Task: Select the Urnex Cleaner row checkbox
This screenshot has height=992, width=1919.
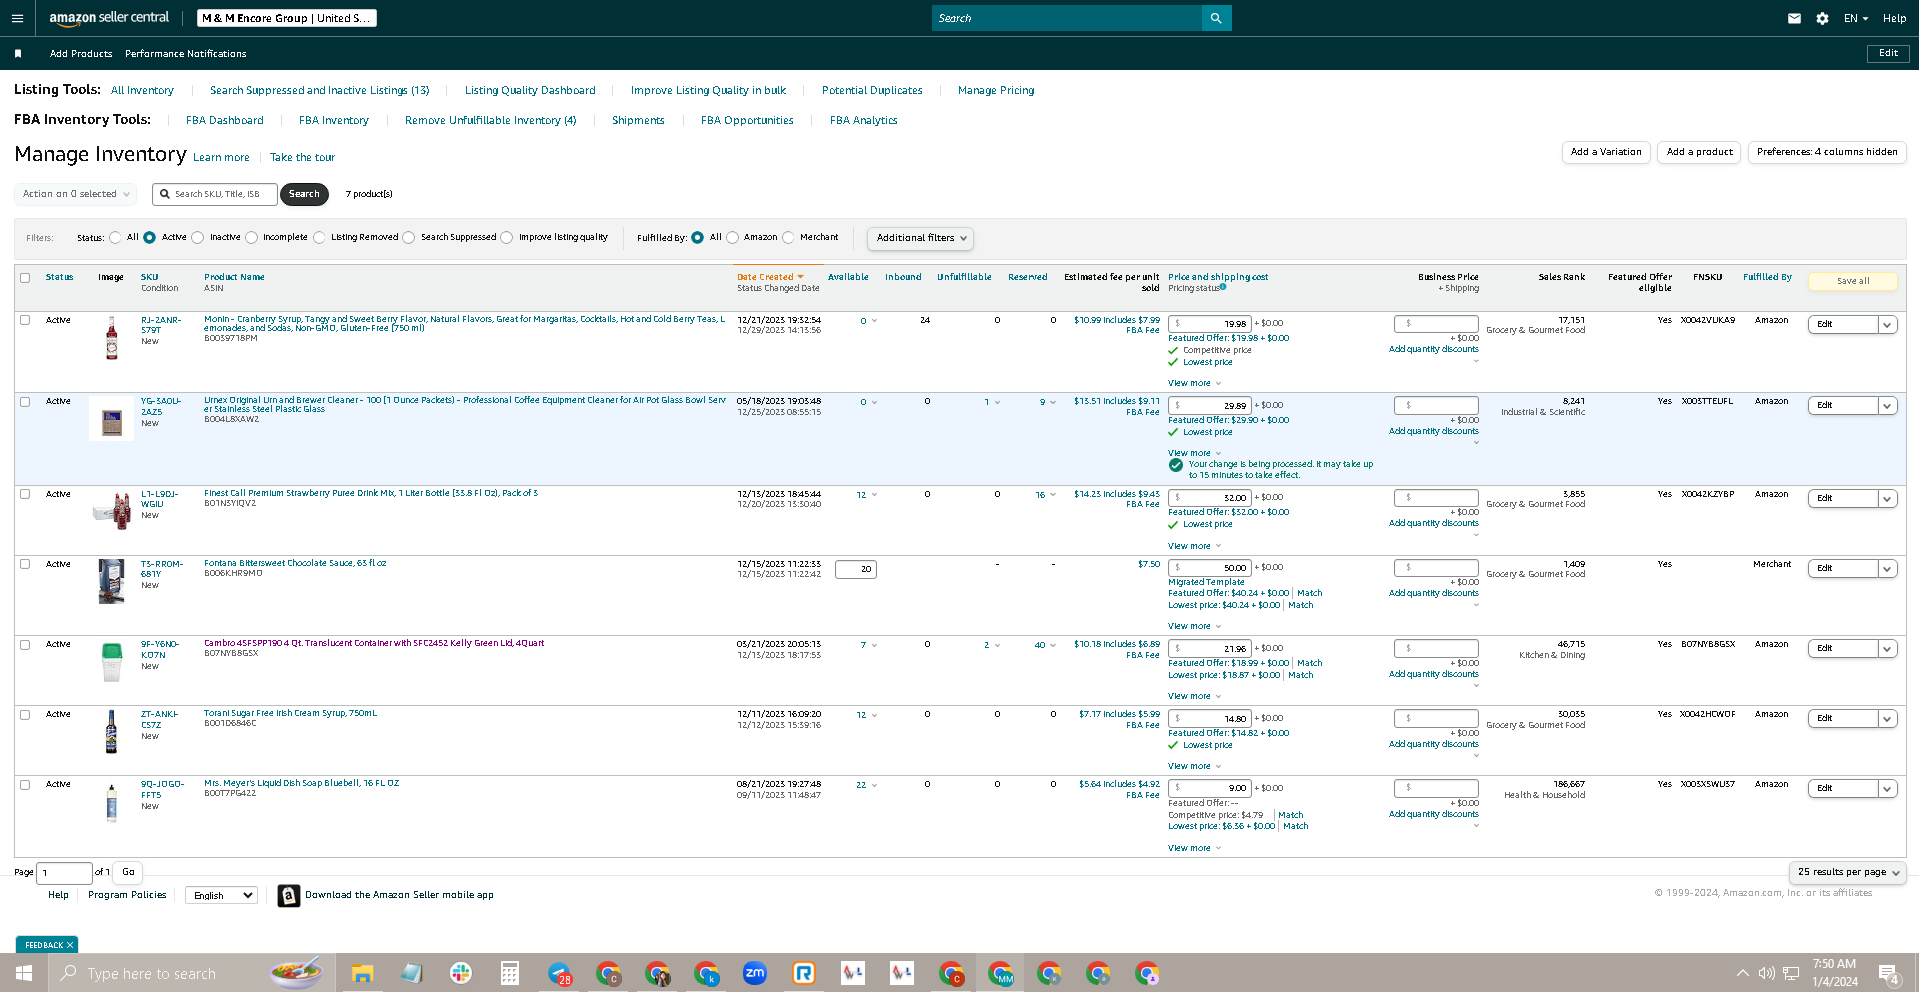Action: click(25, 401)
